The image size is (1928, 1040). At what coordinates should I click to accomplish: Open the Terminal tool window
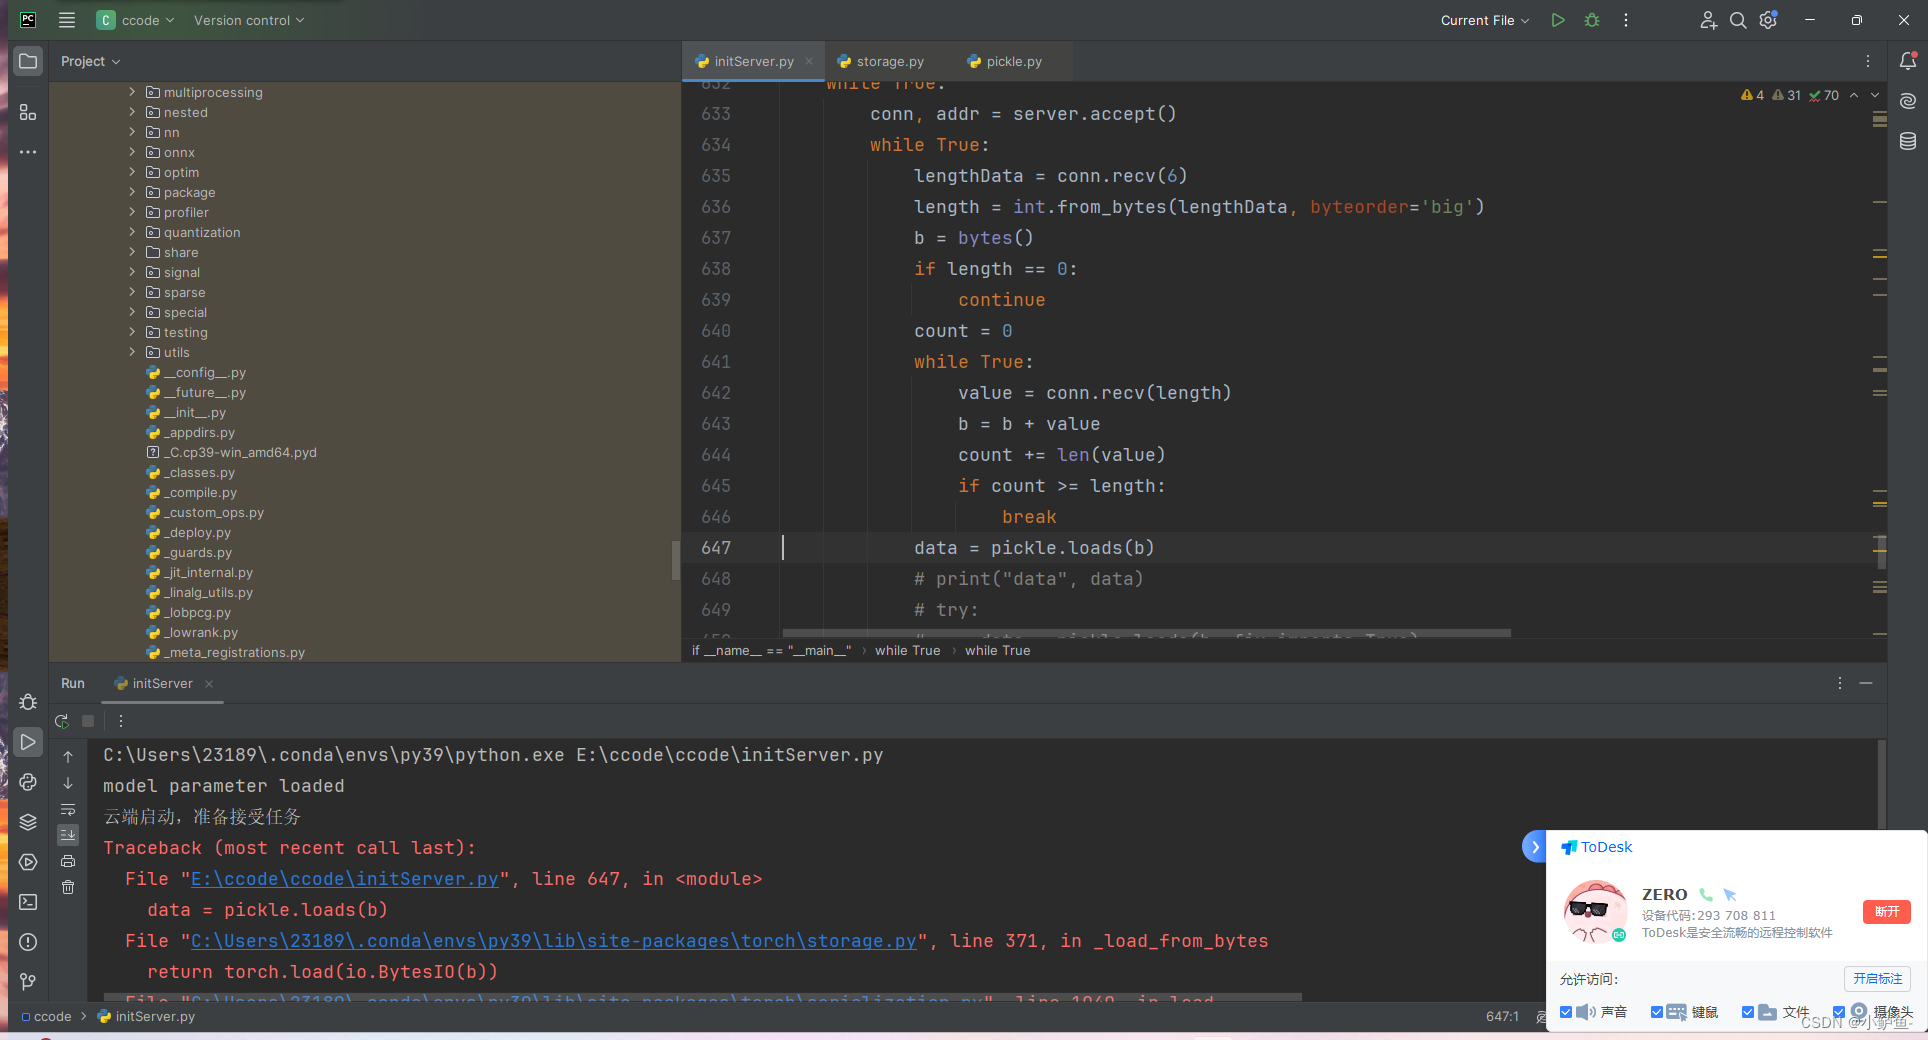[28, 902]
